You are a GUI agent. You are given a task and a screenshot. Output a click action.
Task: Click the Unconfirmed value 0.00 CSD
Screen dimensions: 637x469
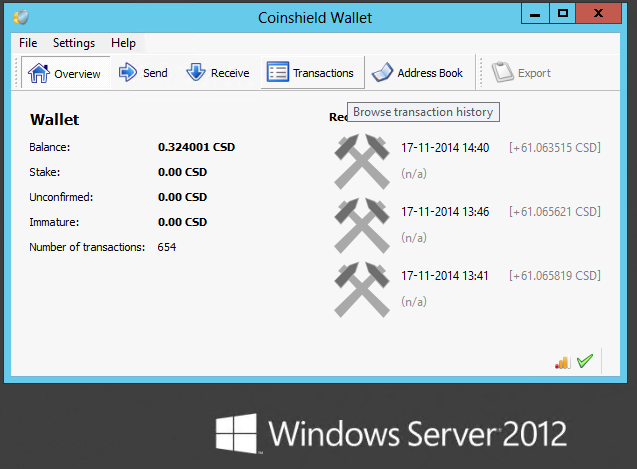coord(182,197)
